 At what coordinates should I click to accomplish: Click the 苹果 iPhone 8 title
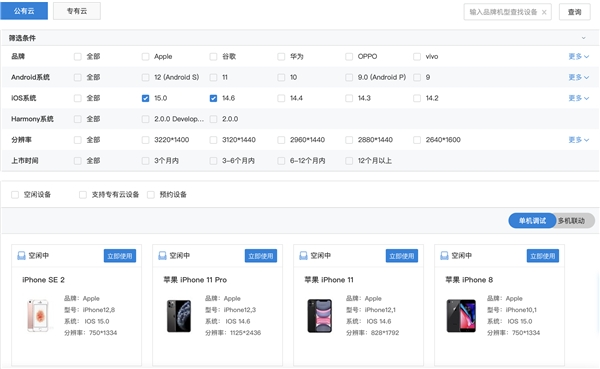coord(469,280)
